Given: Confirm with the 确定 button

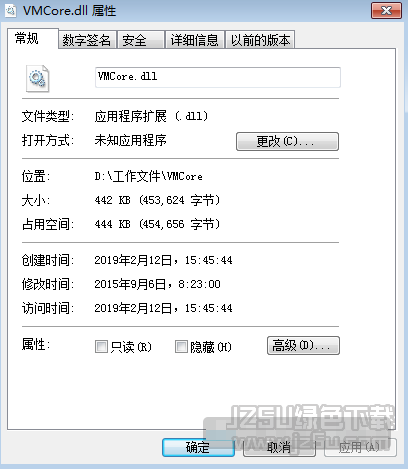Looking at the screenshot, I should point(198,447).
